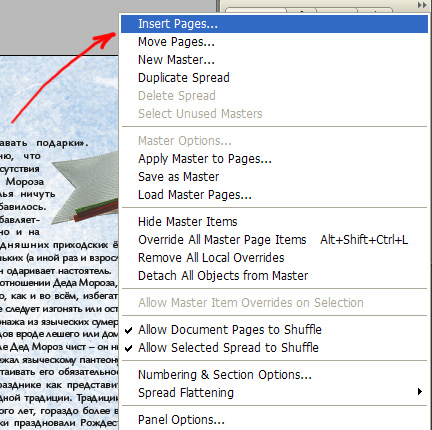
Task: Click Hide Master Items
Action: pyautogui.click(x=274, y=222)
